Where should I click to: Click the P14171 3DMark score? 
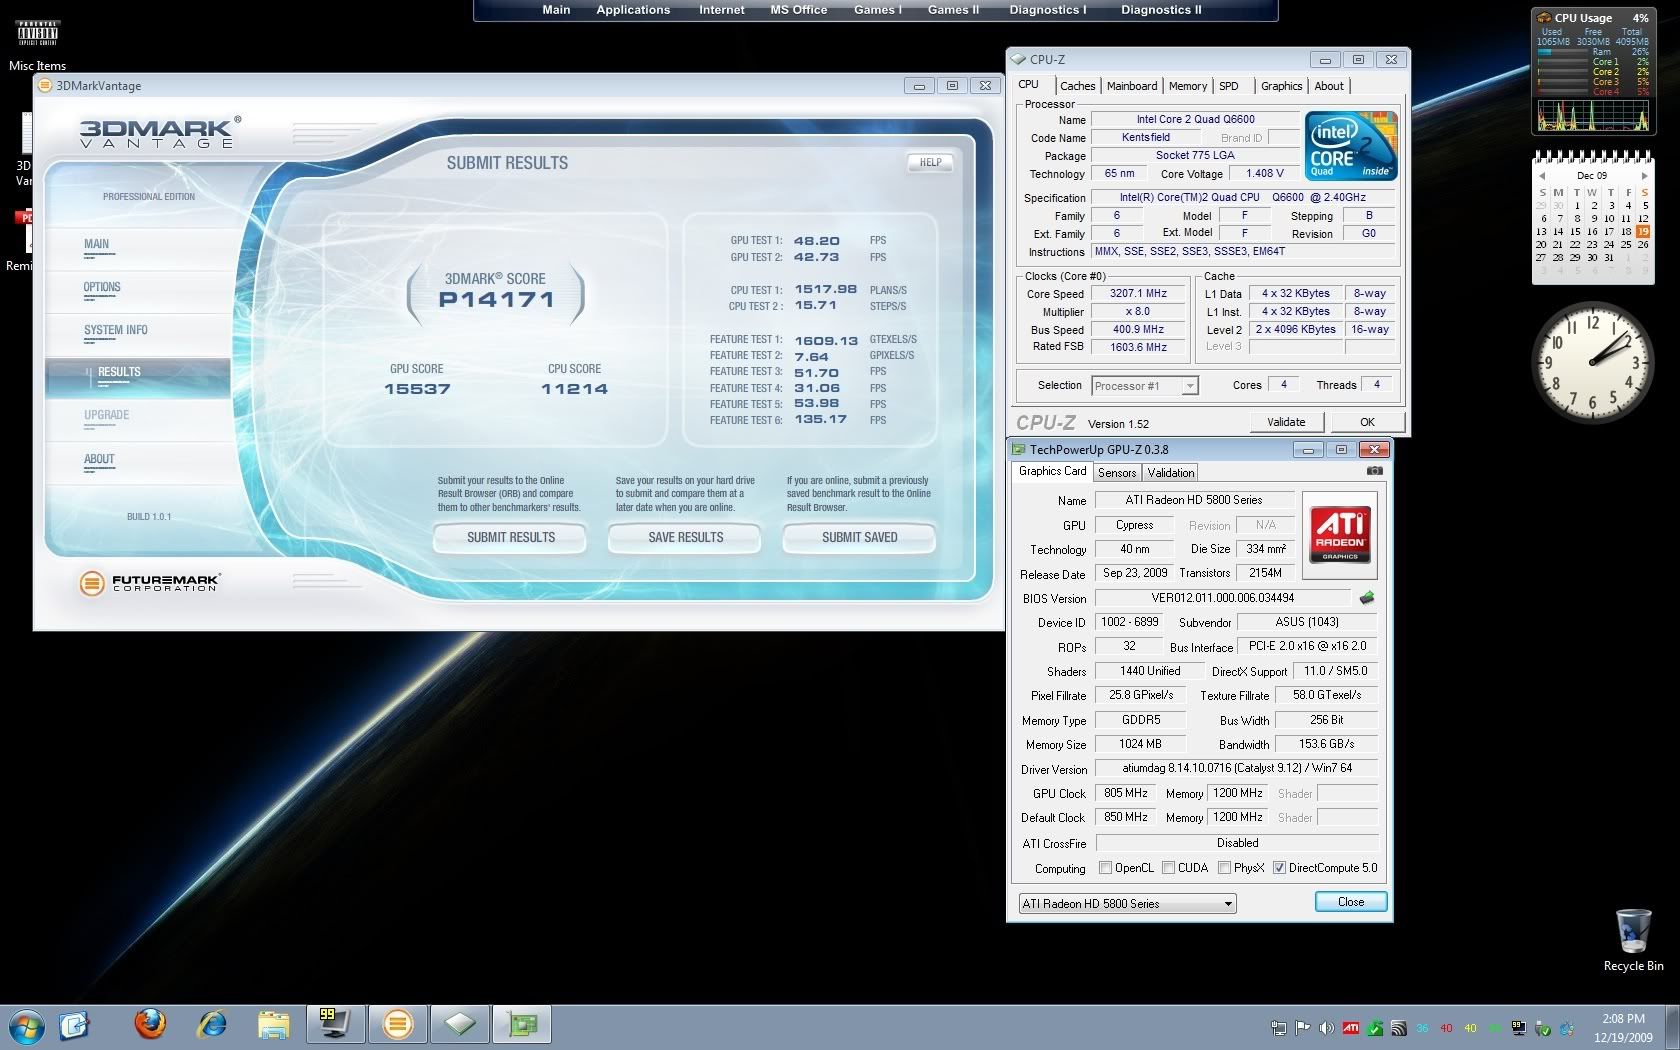pyautogui.click(x=496, y=299)
